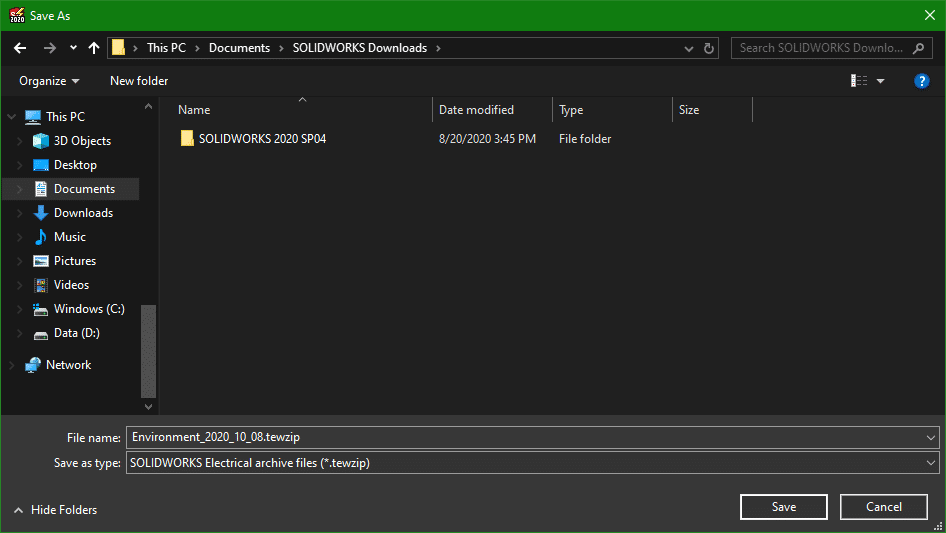Screen dimensions: 946x533
Task: Click the SOLIDWORKS Electrical 2020 title icon
Action: pos(17,15)
